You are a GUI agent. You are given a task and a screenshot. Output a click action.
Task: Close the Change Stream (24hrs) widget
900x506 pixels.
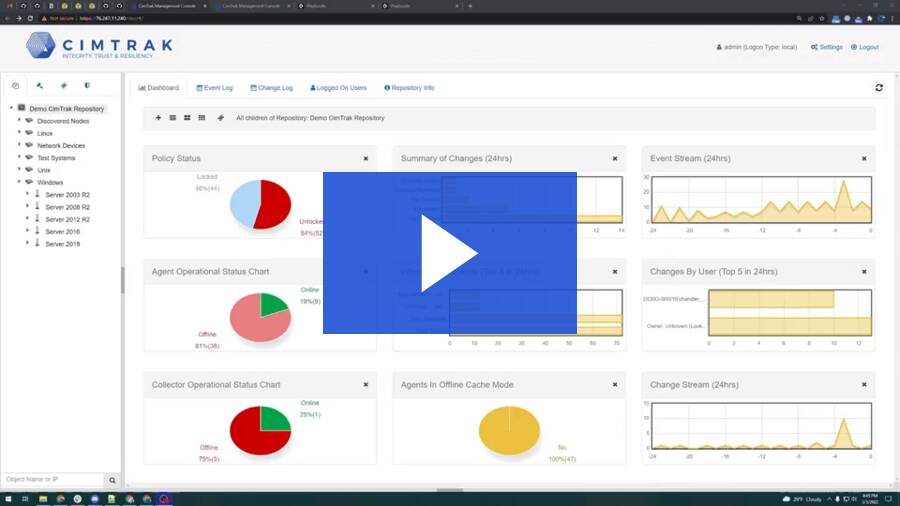(x=864, y=384)
